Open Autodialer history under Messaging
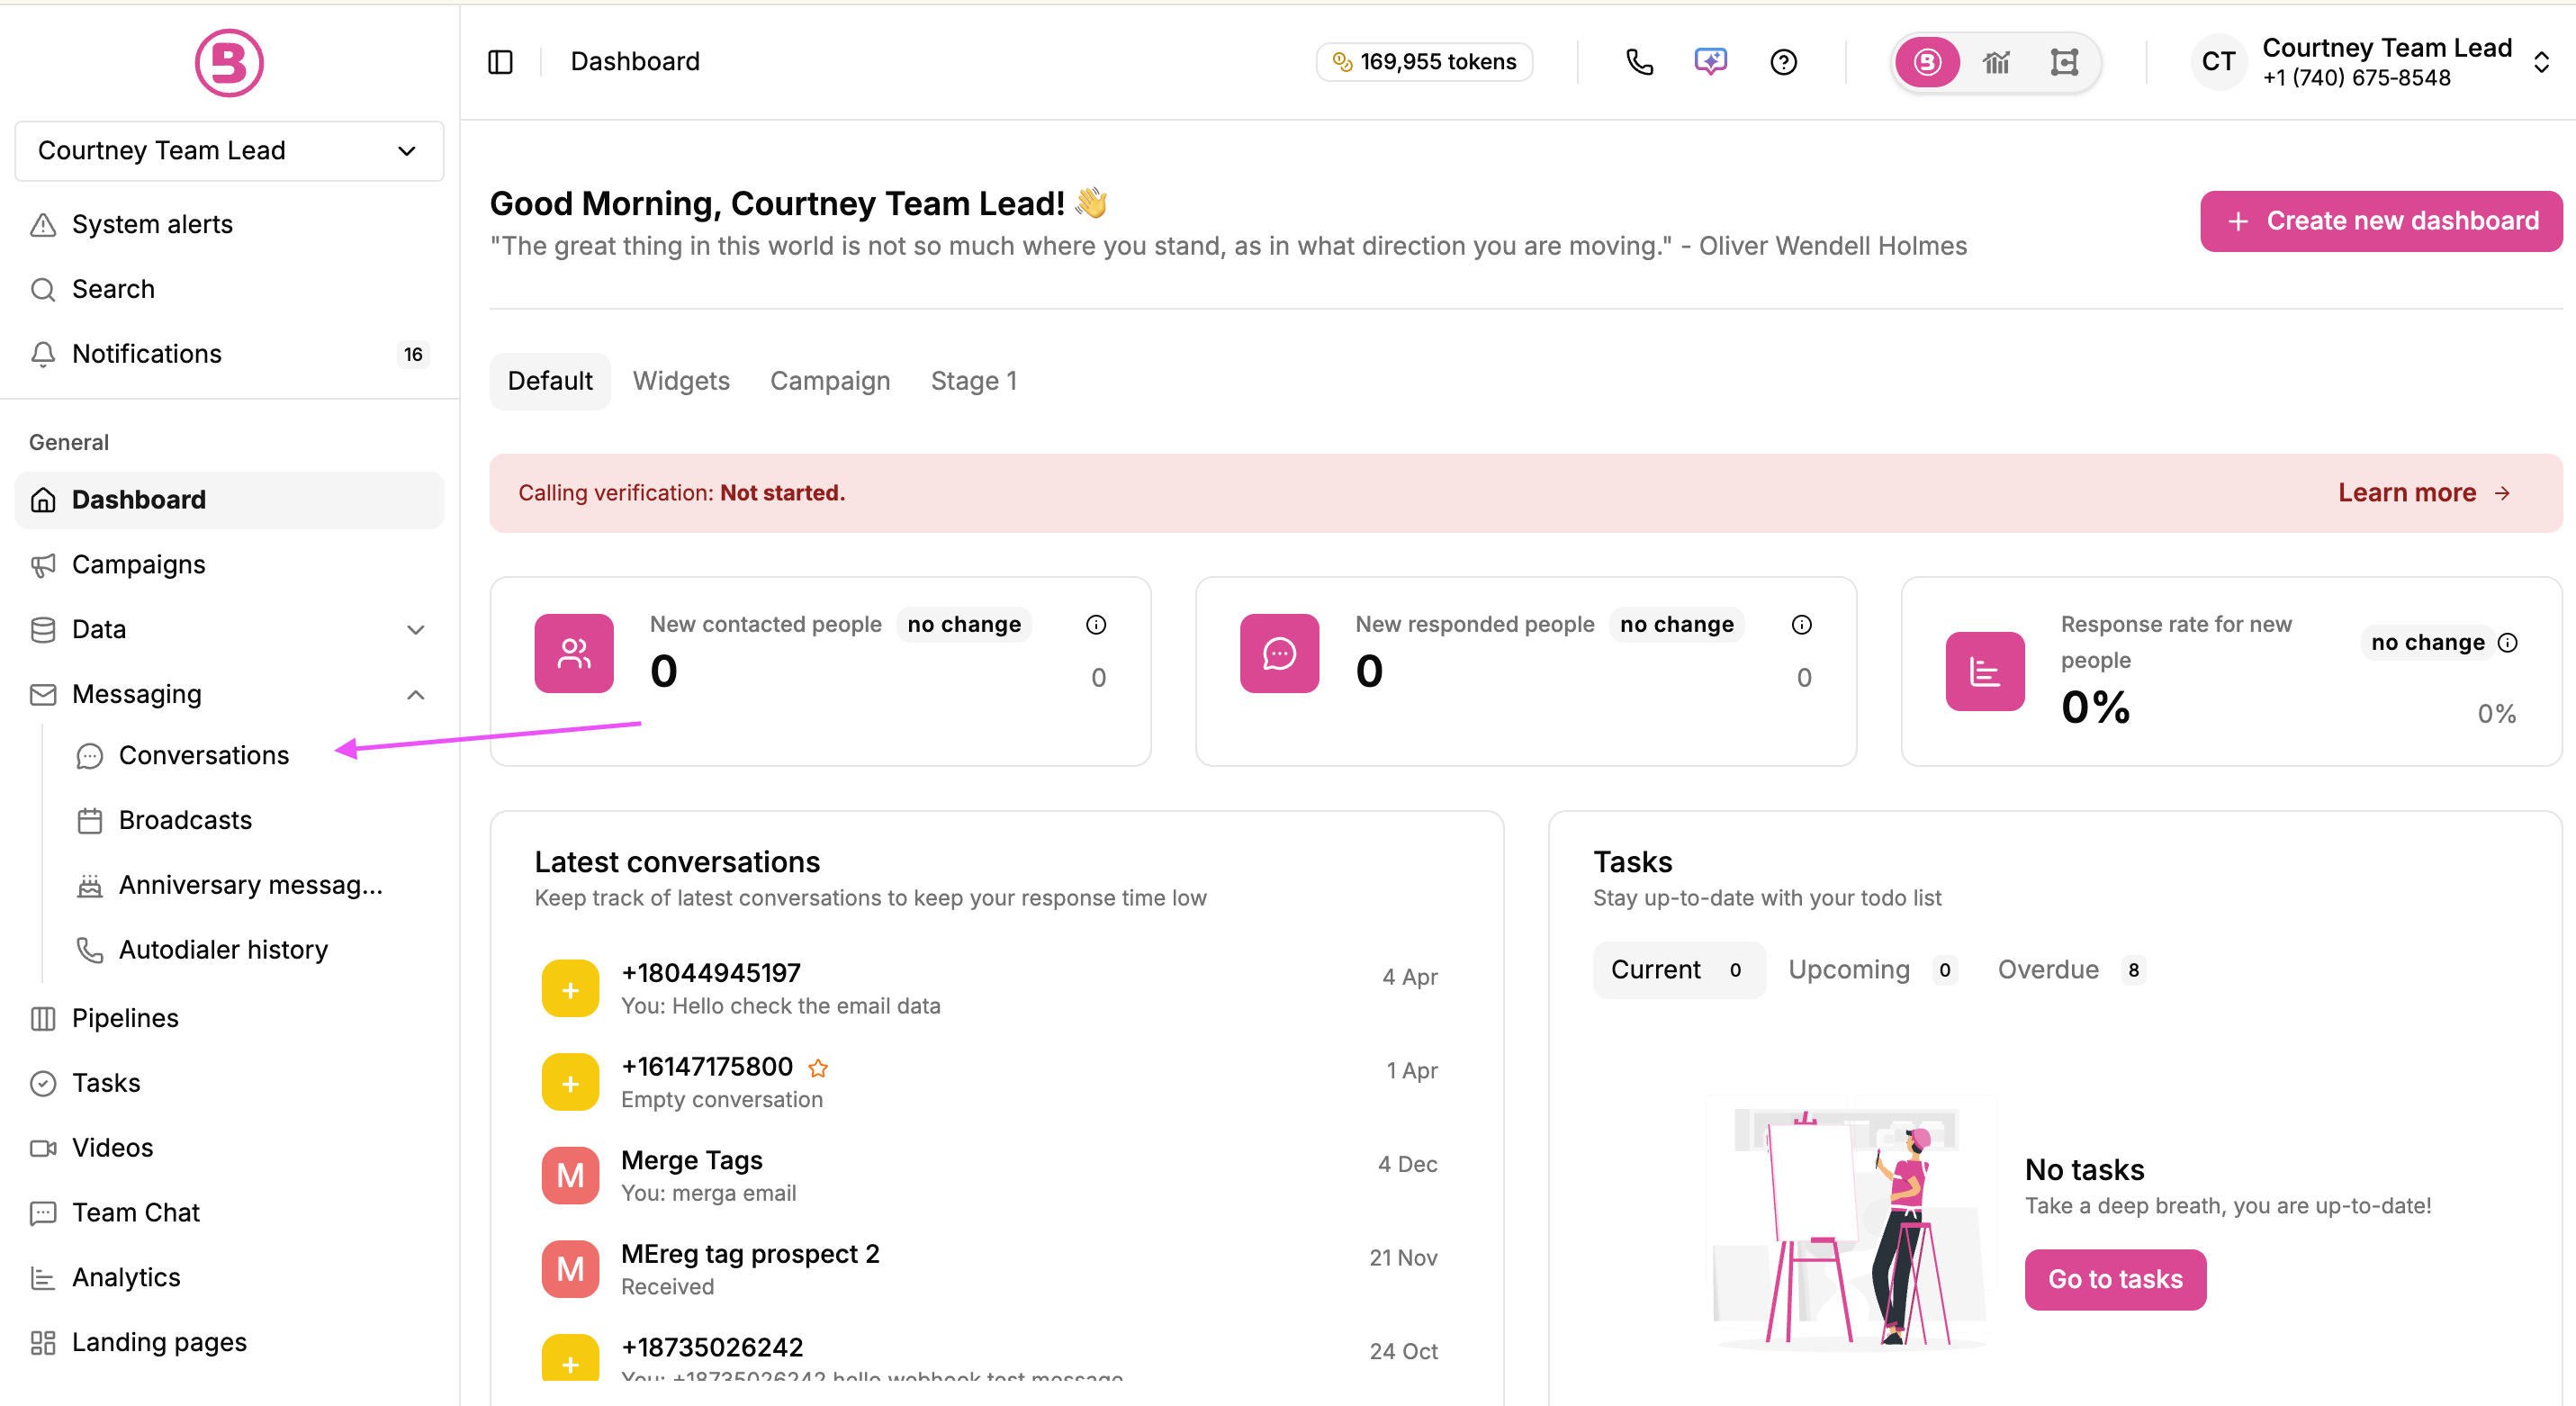This screenshot has height=1406, width=2576. click(x=223, y=950)
